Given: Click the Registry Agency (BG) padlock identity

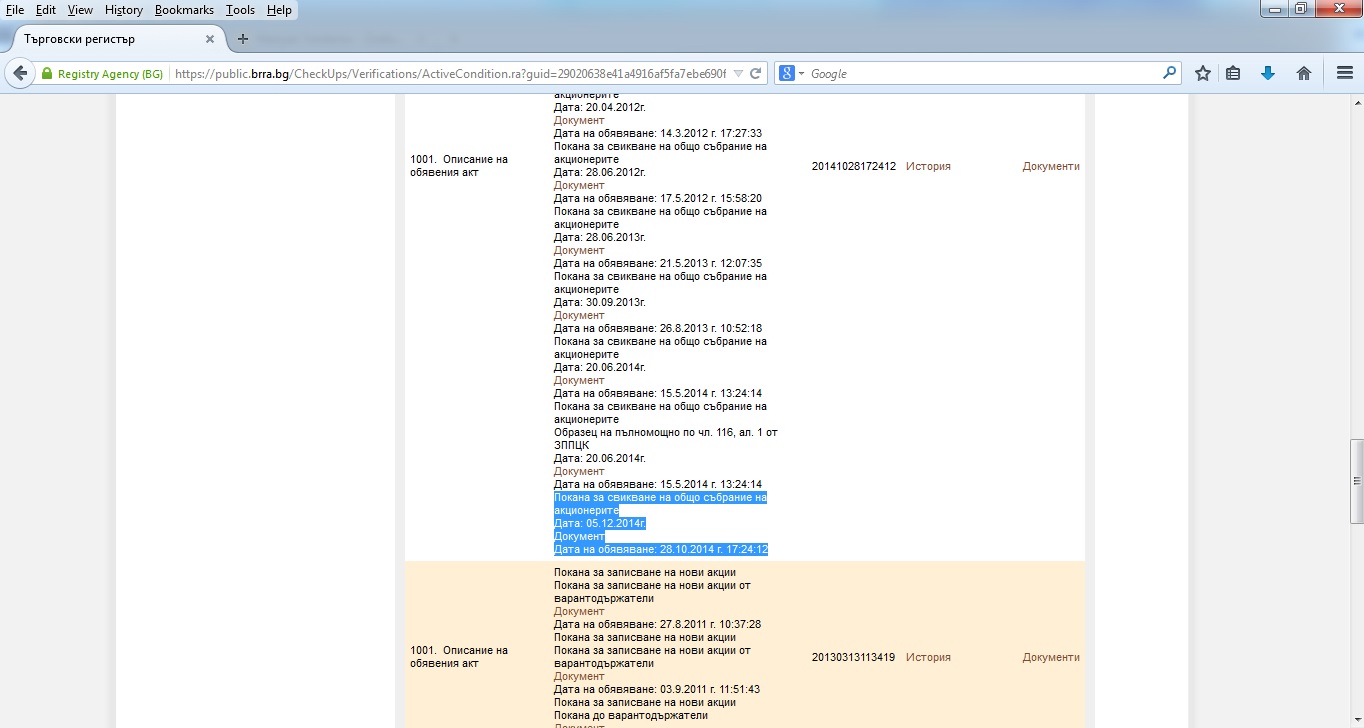Looking at the screenshot, I should pyautogui.click(x=101, y=74).
